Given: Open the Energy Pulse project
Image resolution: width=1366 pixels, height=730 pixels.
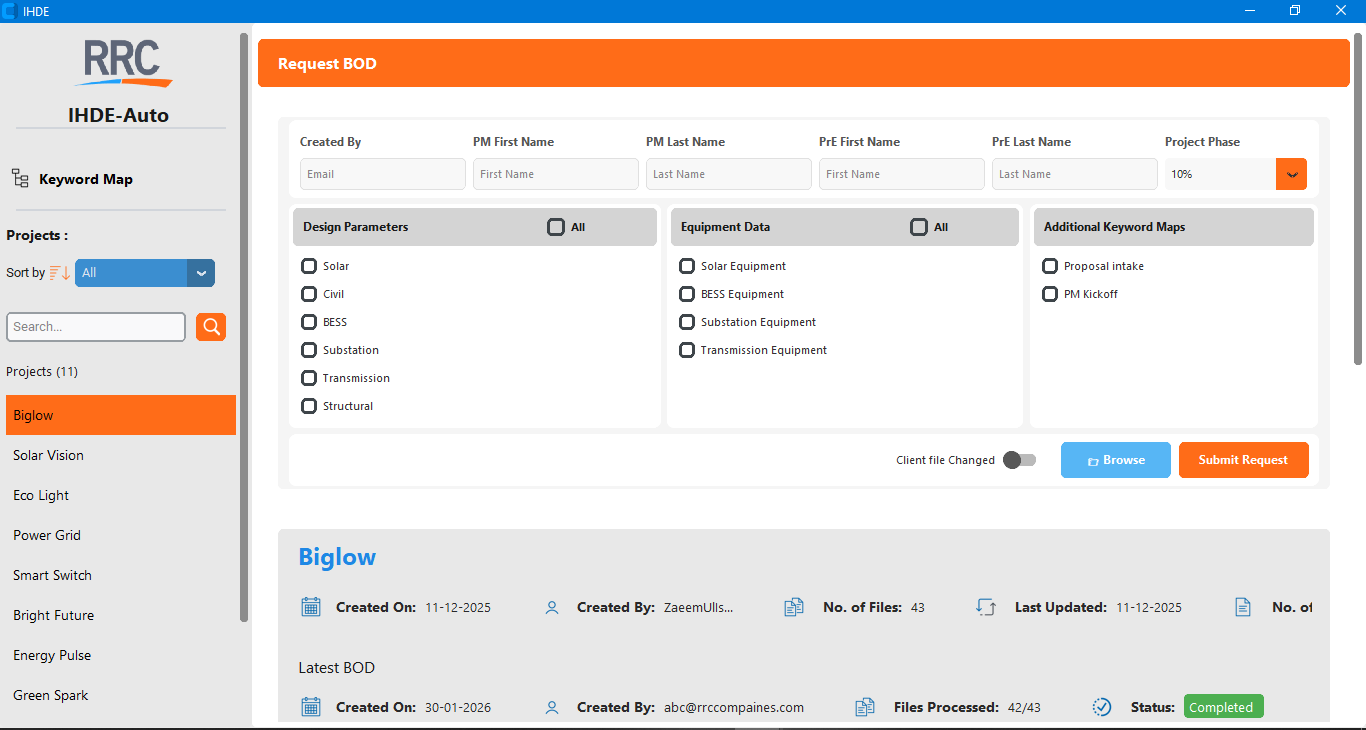Looking at the screenshot, I should point(121,655).
